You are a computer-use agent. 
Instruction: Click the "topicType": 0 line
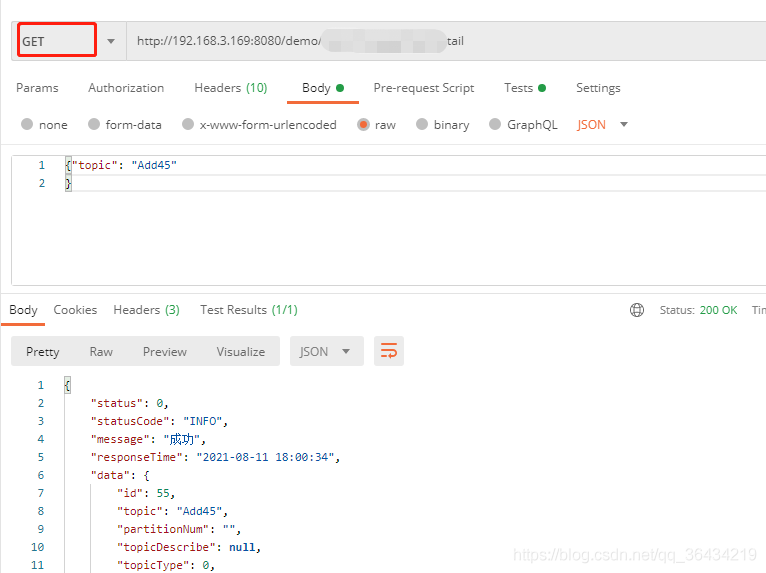[166, 565]
